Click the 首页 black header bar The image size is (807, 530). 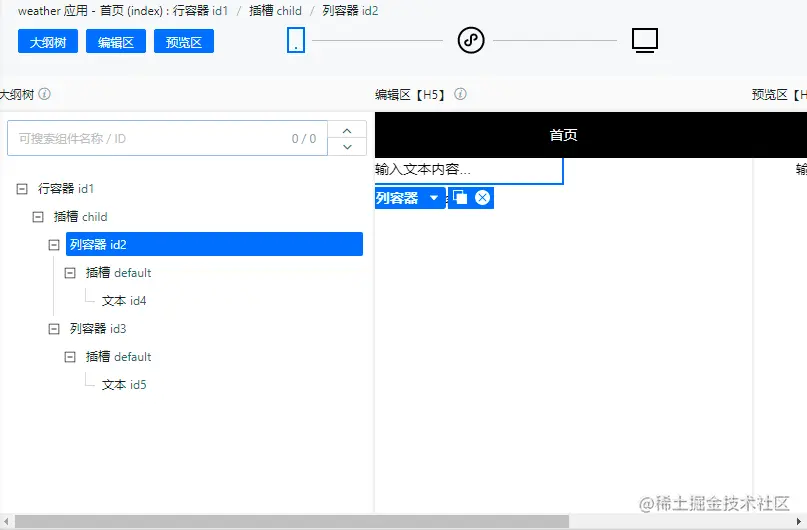(x=591, y=135)
